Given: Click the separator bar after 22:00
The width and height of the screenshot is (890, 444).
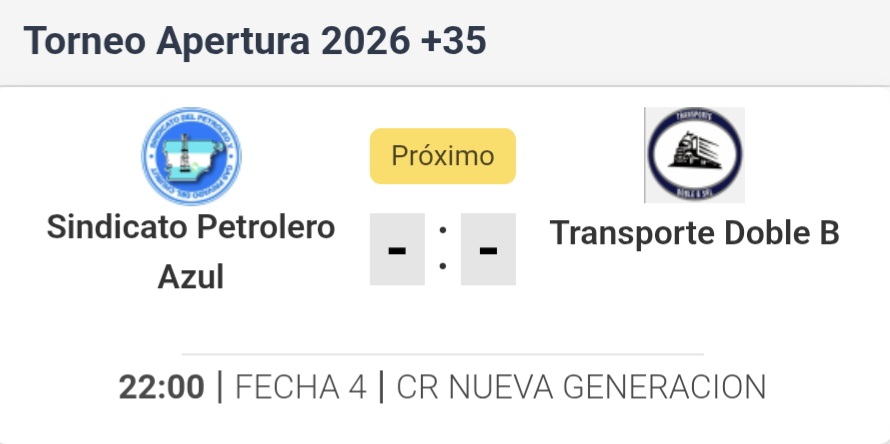Looking at the screenshot, I should 220,387.
